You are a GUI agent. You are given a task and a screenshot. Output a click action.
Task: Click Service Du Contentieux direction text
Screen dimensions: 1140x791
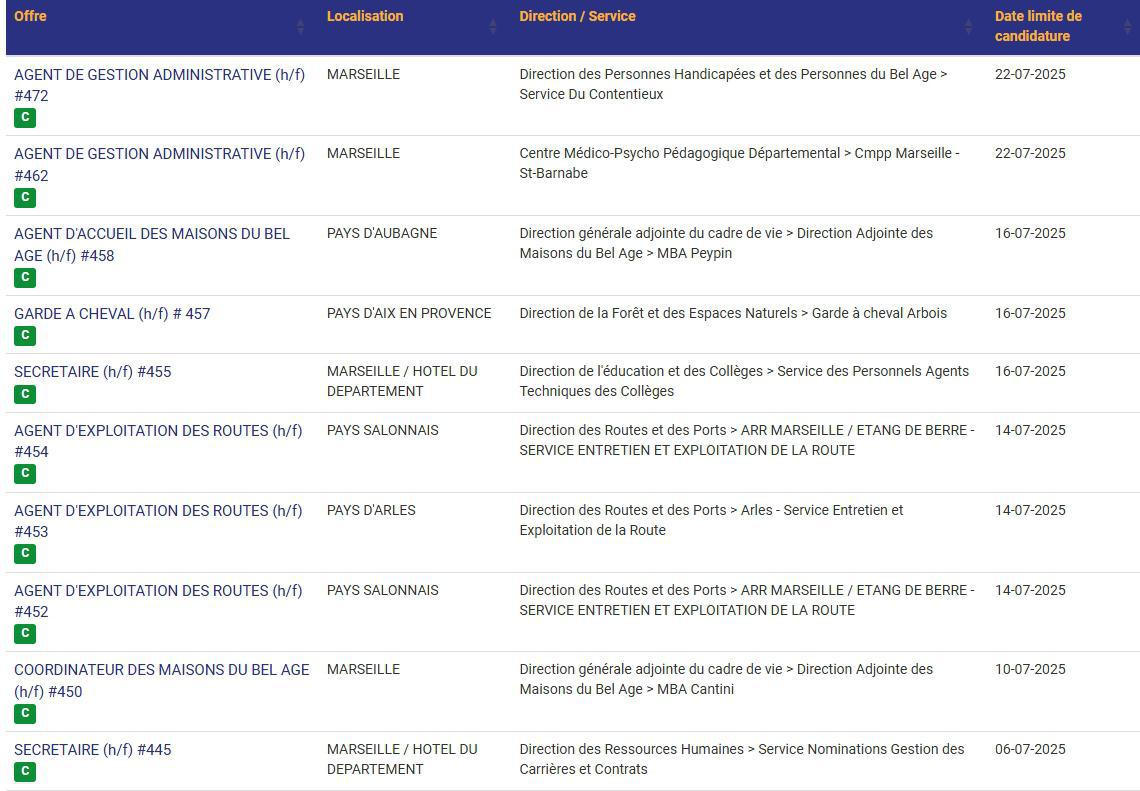click(x=591, y=95)
